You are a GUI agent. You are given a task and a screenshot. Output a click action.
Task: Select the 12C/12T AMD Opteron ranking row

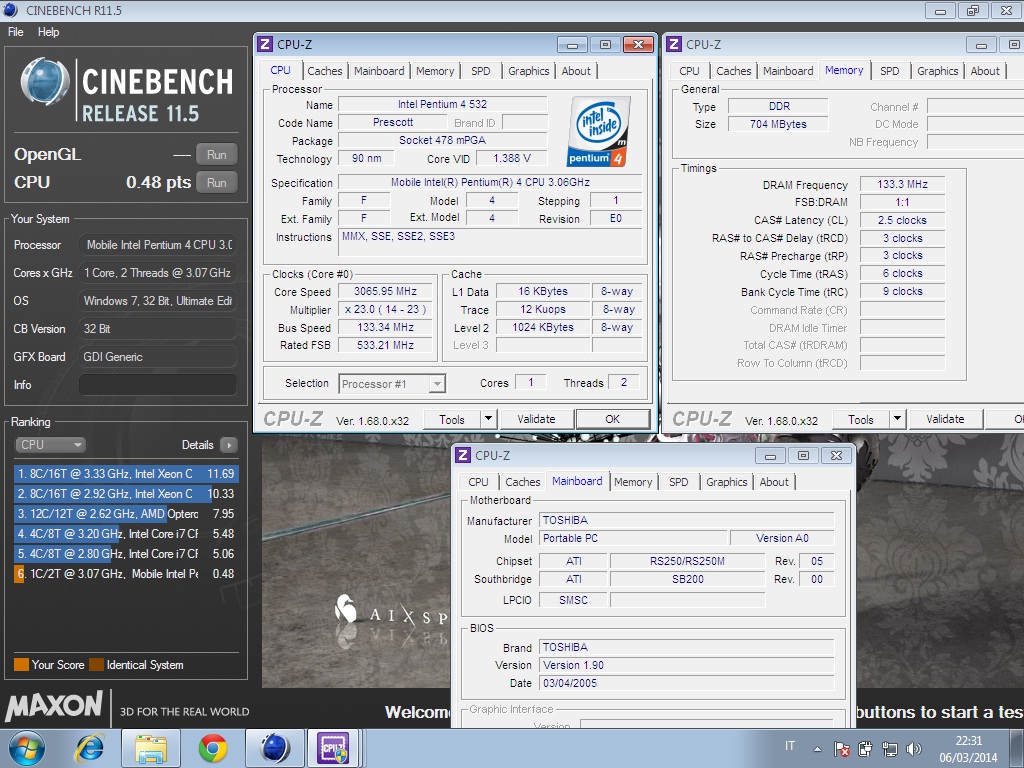click(x=126, y=514)
